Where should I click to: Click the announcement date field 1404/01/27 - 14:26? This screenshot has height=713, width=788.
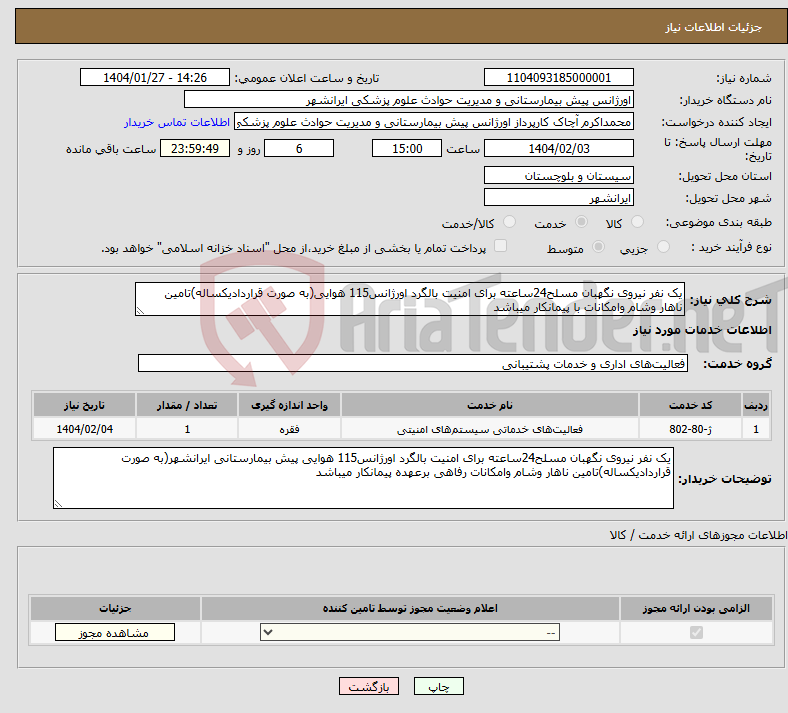pyautogui.click(x=155, y=77)
